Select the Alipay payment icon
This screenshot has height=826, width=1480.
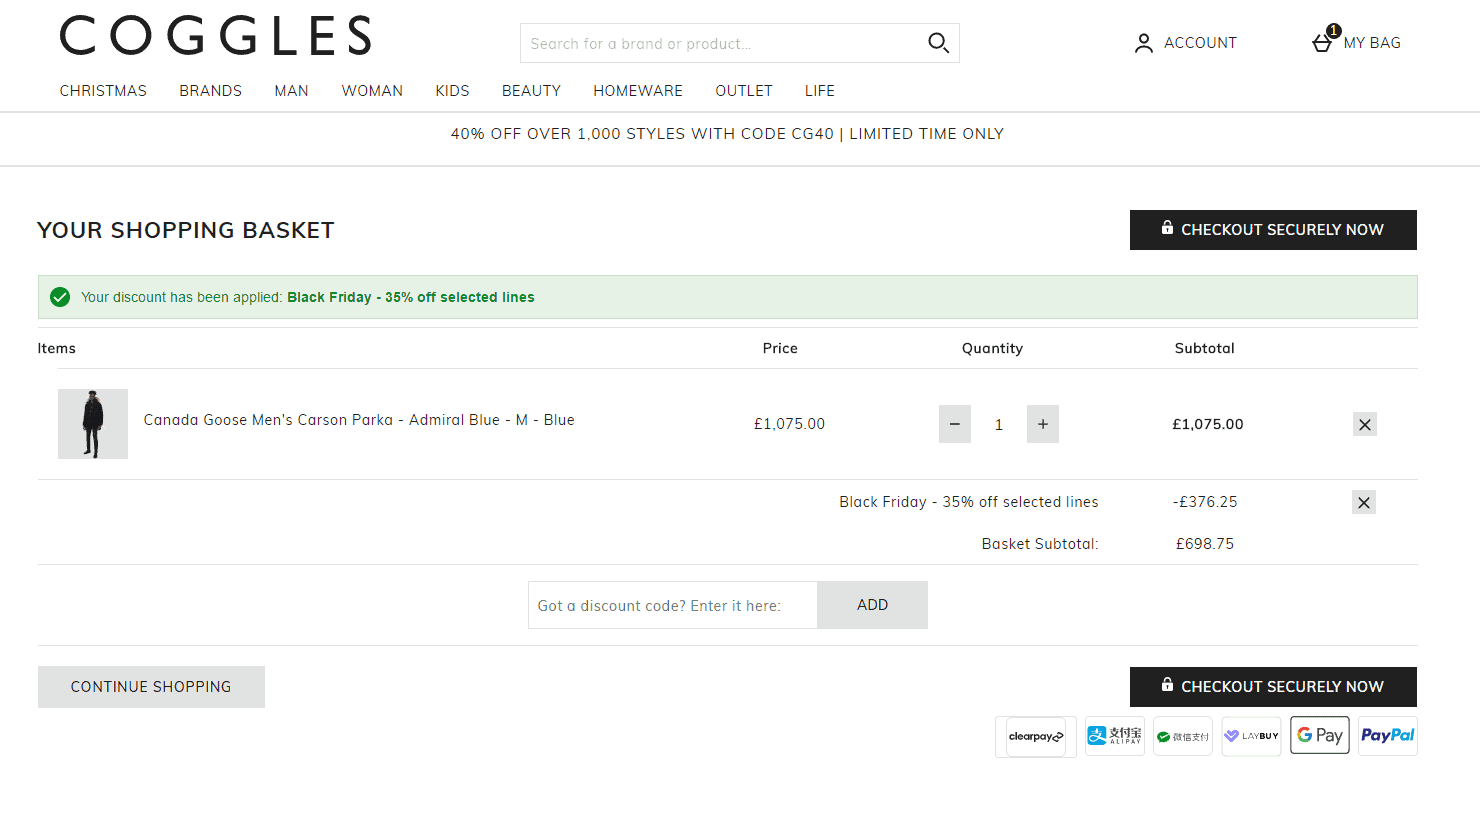tap(1115, 736)
